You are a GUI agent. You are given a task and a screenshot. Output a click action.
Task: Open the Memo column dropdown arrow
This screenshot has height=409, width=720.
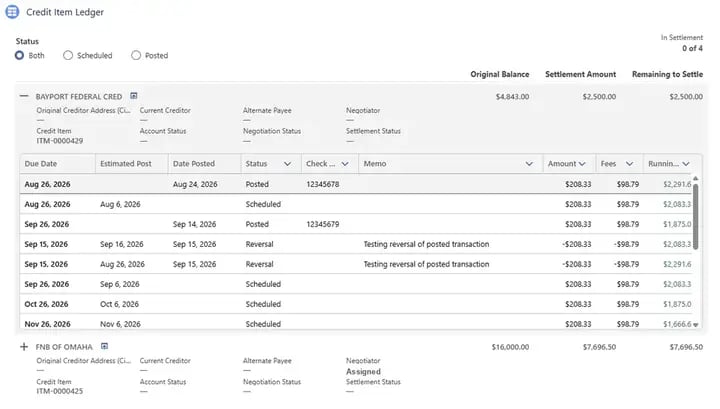529,164
